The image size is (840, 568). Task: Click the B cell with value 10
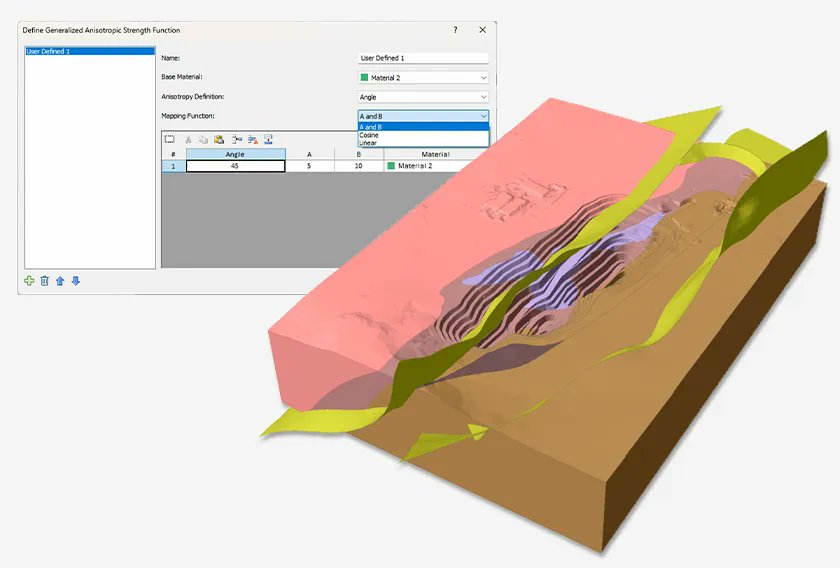click(358, 166)
